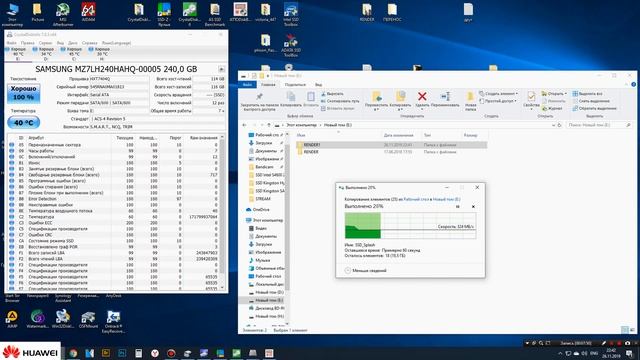640x360 pixels.
Task: Click Invert selection in the Explorer ribbon
Action: 594,108
